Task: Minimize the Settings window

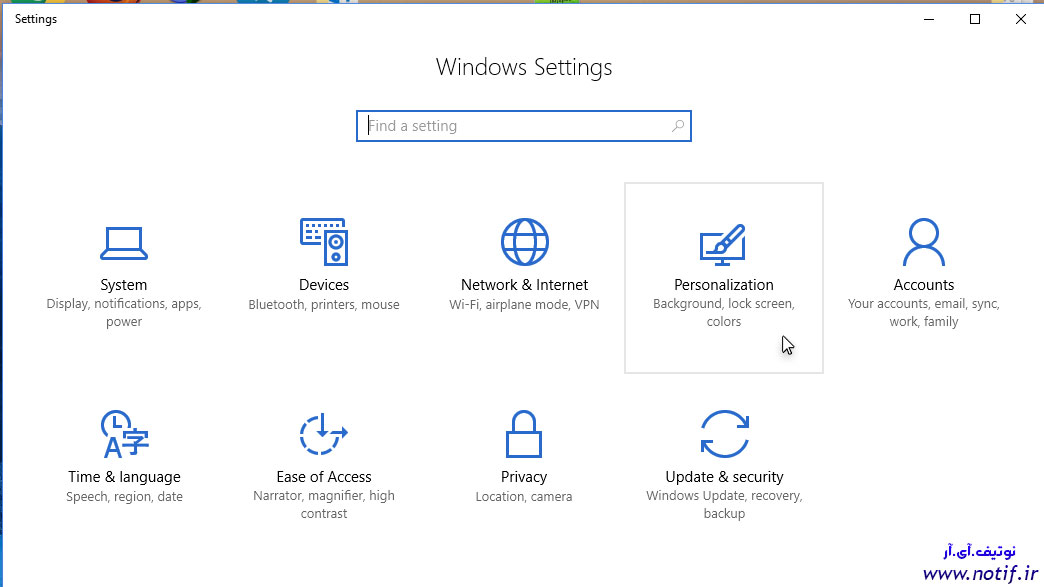Action: (929, 19)
